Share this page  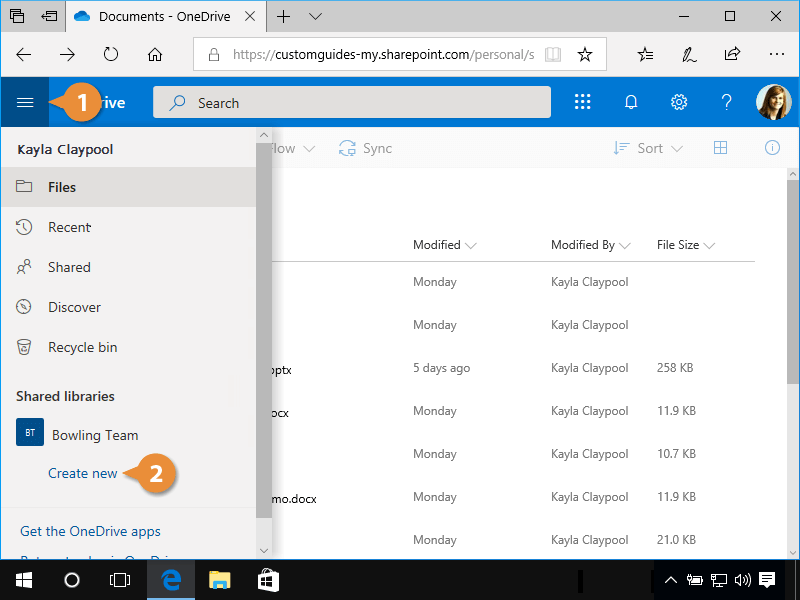[x=732, y=54]
